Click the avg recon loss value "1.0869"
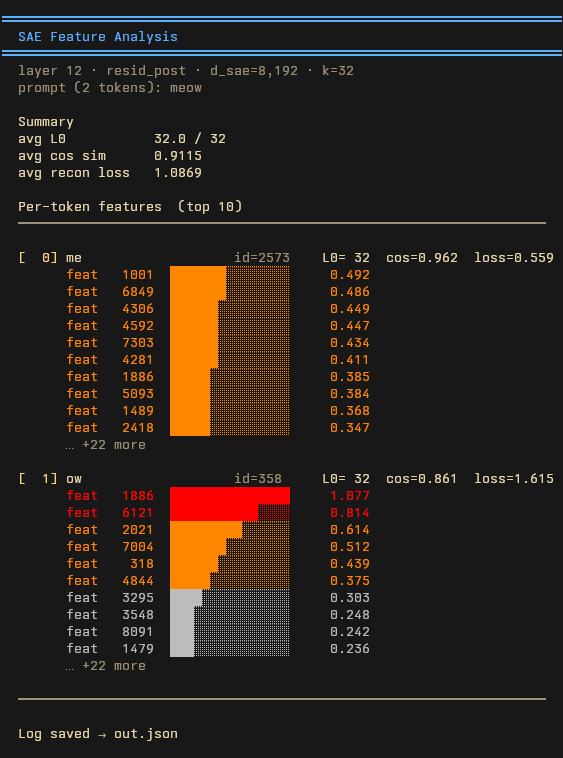 point(178,173)
